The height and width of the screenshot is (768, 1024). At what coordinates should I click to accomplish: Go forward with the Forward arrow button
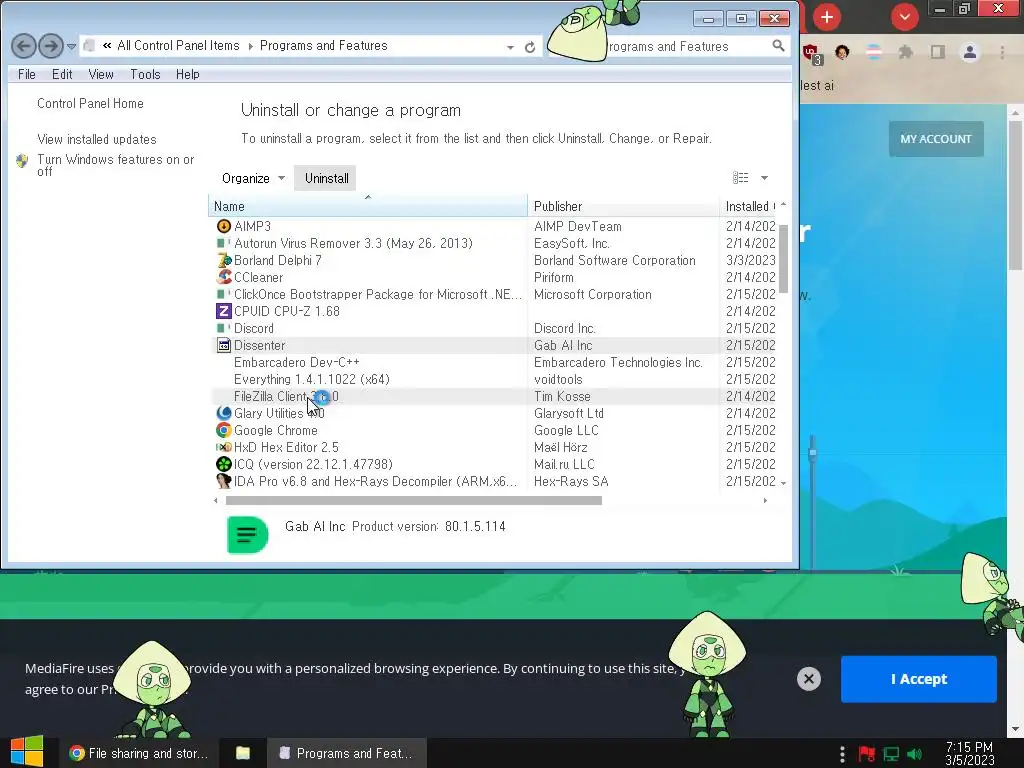[51, 46]
